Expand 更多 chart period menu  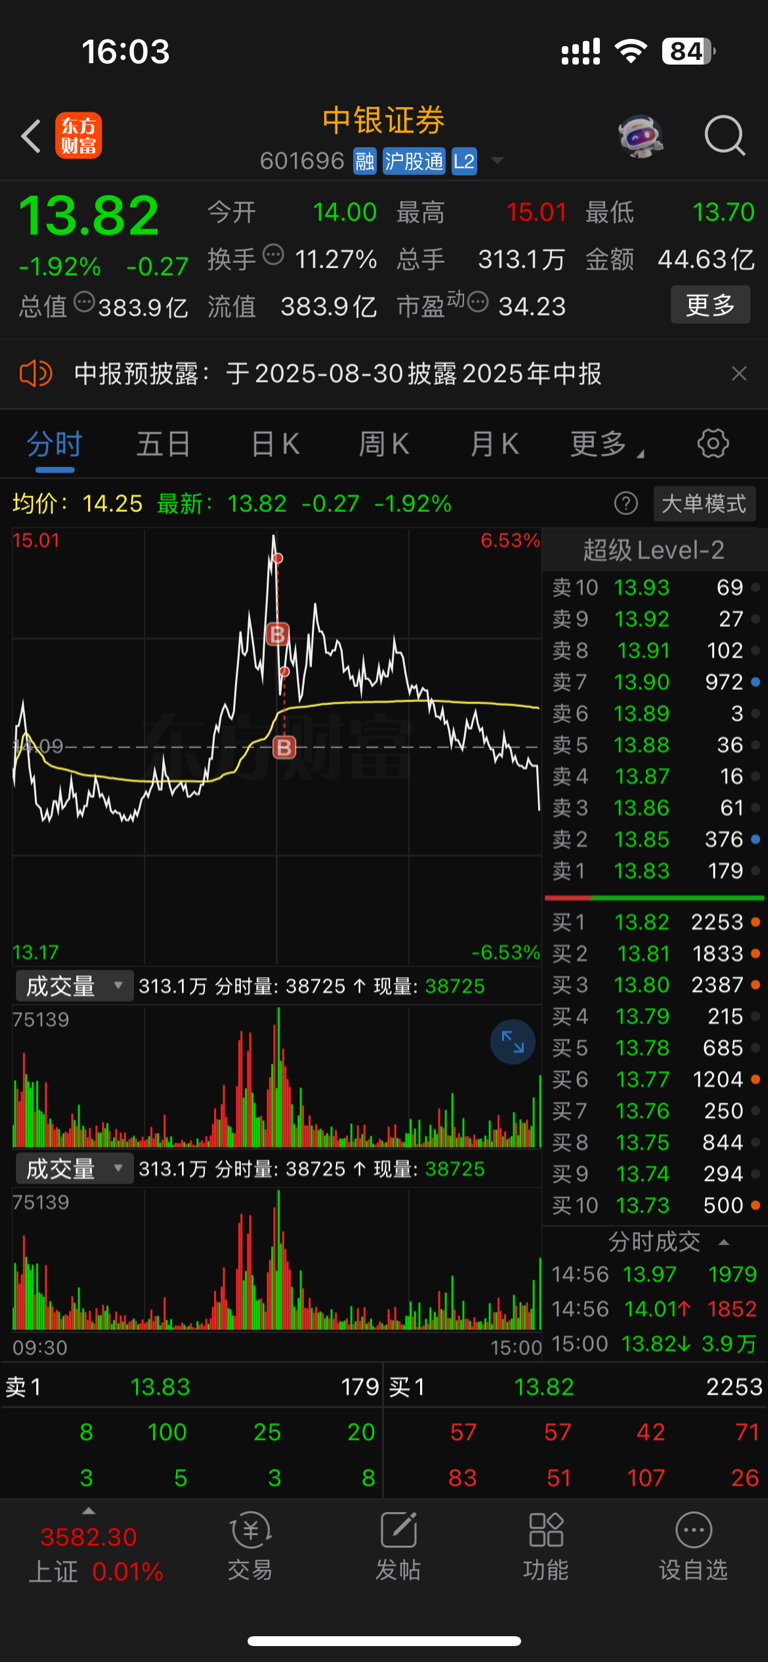tap(606, 444)
